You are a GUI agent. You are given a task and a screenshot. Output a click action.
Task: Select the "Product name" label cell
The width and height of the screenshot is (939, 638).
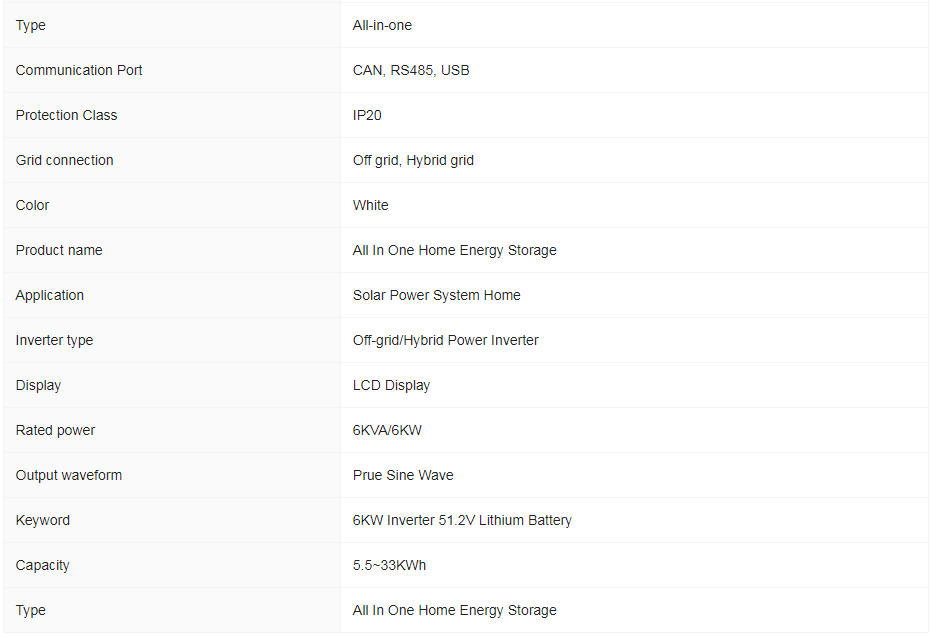59,250
